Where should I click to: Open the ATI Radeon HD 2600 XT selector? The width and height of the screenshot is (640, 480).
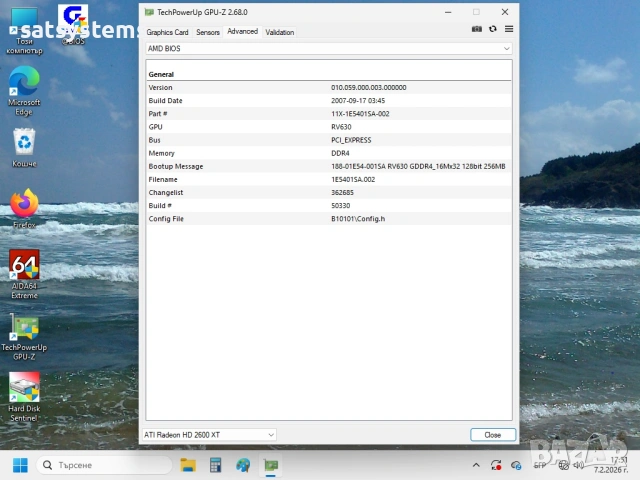[x=209, y=435]
